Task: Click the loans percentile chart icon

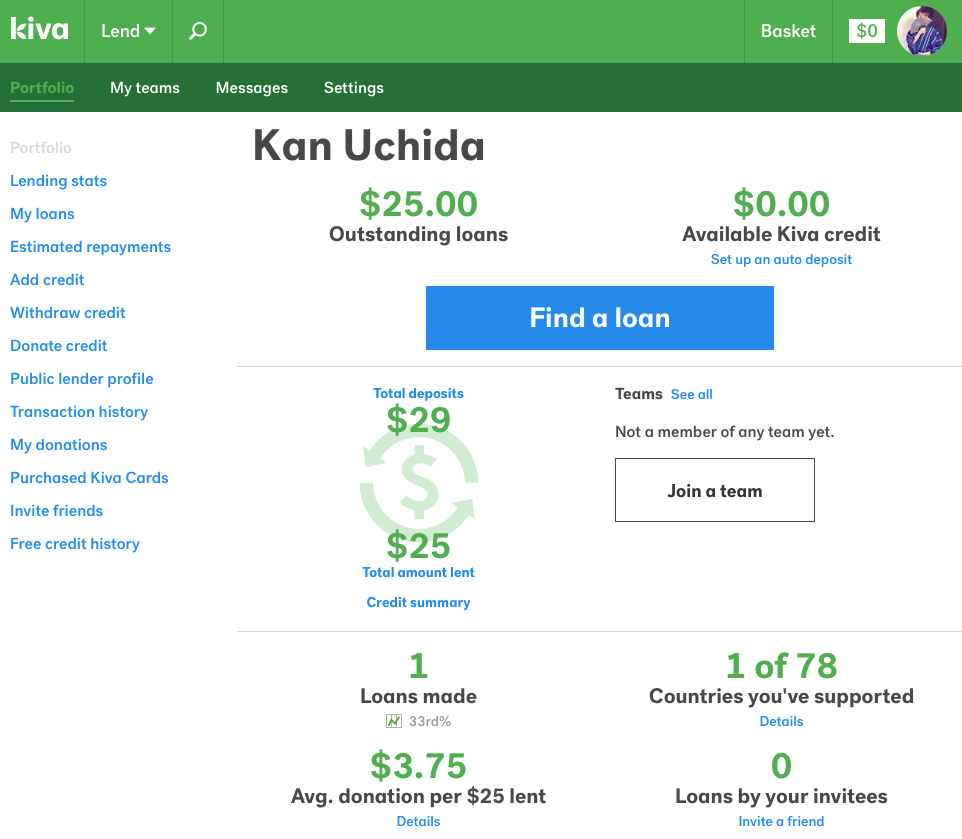Action: pyautogui.click(x=393, y=721)
